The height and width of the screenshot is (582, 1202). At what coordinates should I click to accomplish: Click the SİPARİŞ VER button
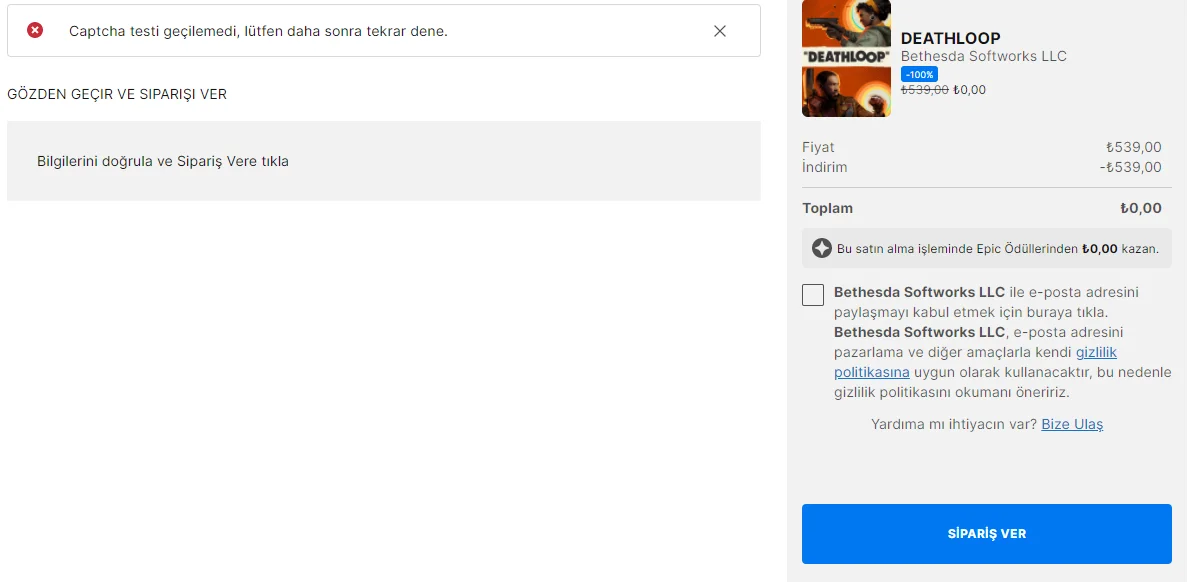[987, 534]
